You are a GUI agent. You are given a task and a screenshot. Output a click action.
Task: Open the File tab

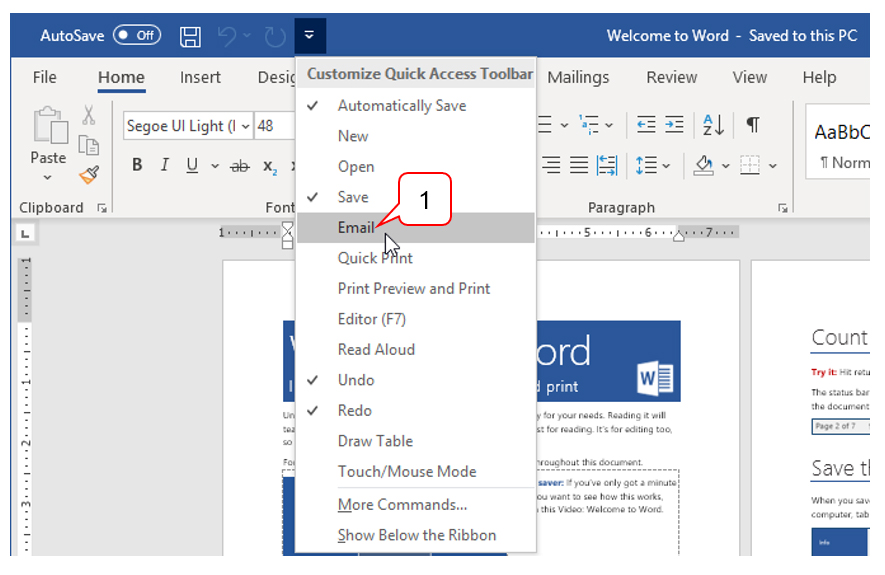(45, 77)
